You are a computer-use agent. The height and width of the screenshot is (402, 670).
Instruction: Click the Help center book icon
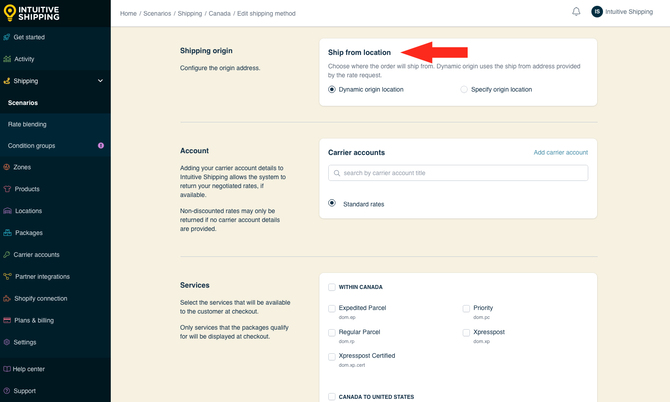6,369
